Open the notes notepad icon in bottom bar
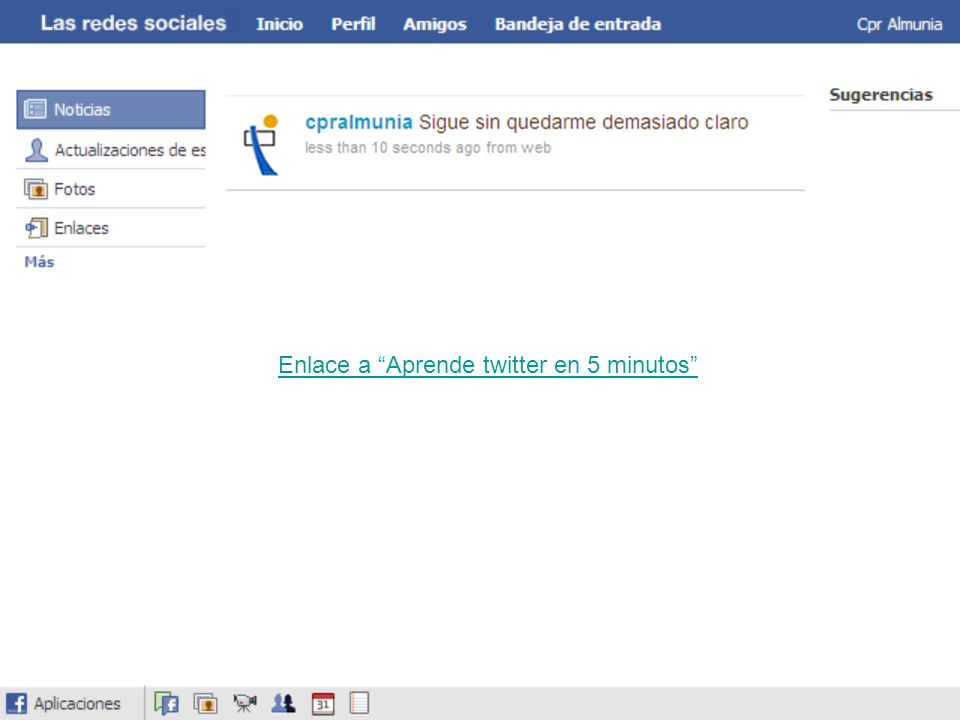 click(359, 703)
